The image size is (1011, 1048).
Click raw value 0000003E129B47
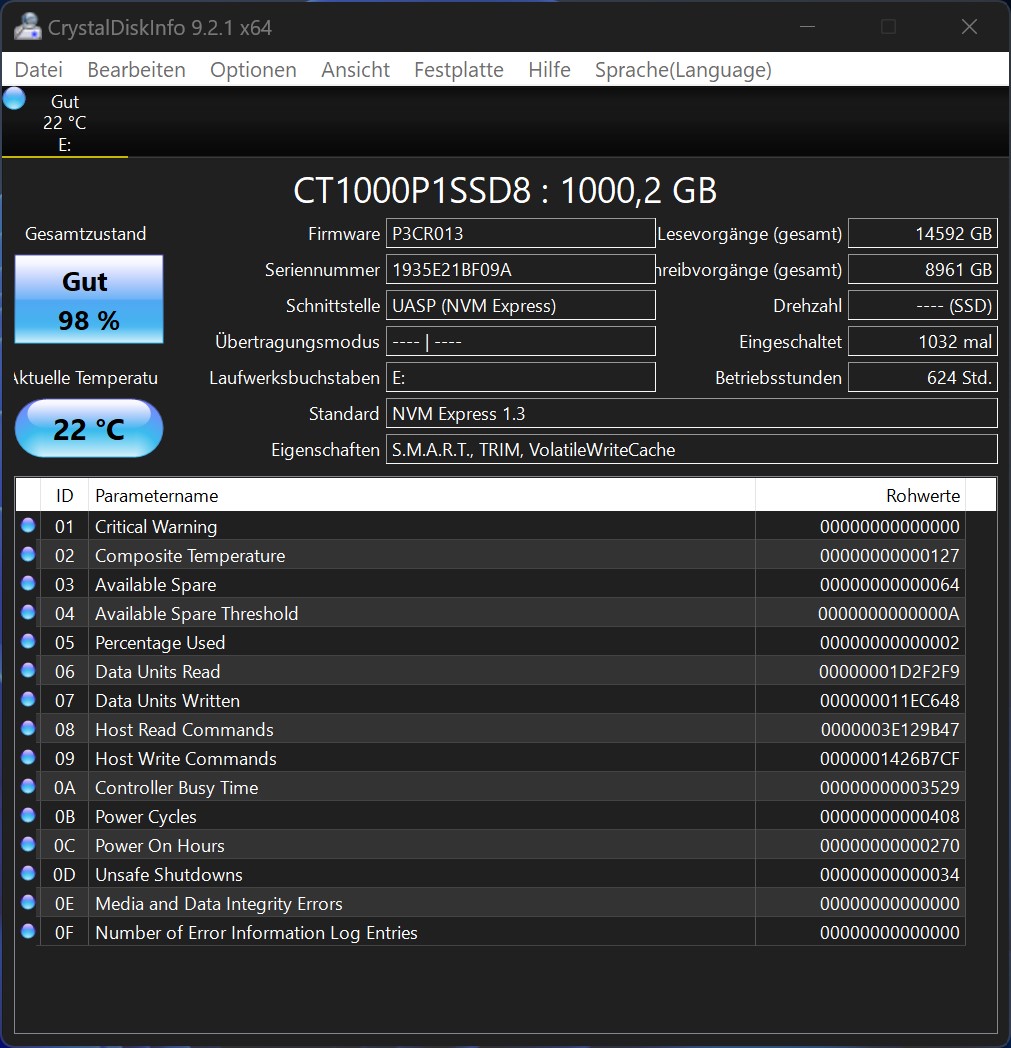pos(889,730)
